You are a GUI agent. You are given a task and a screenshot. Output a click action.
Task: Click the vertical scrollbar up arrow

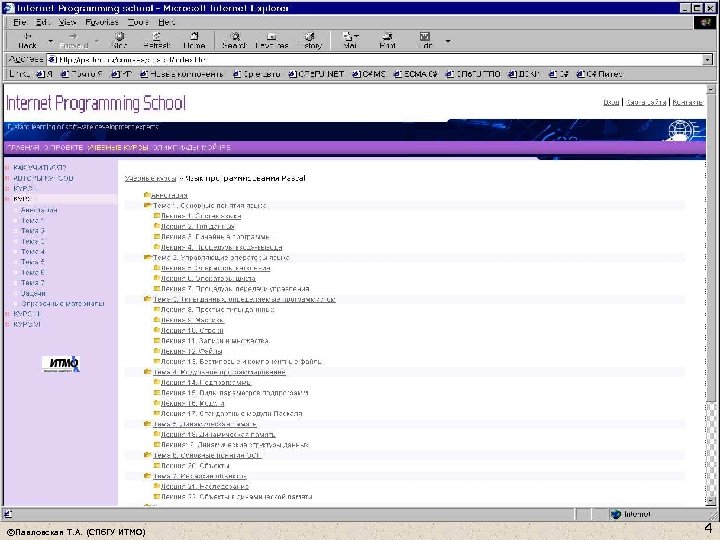710,89
